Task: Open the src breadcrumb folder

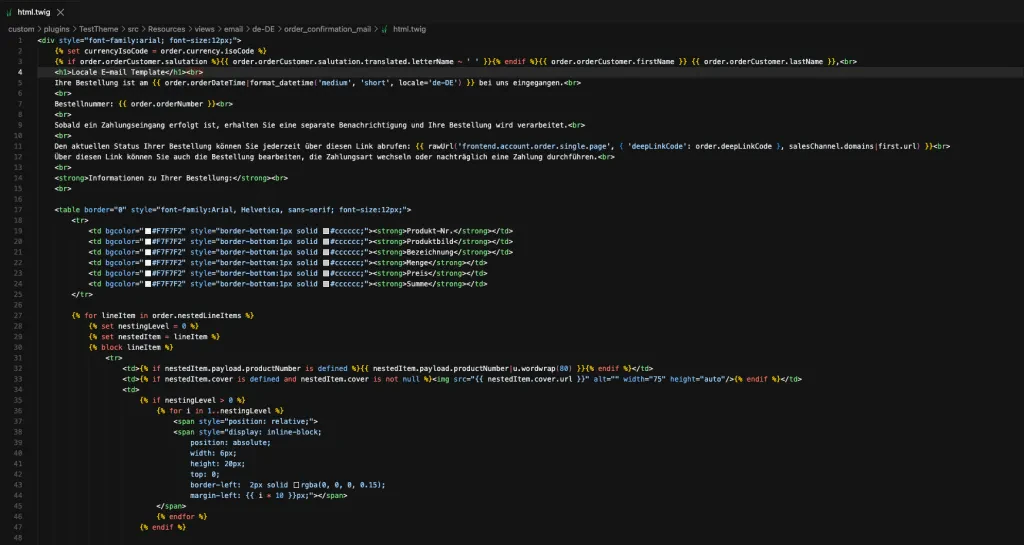Action: [133, 29]
